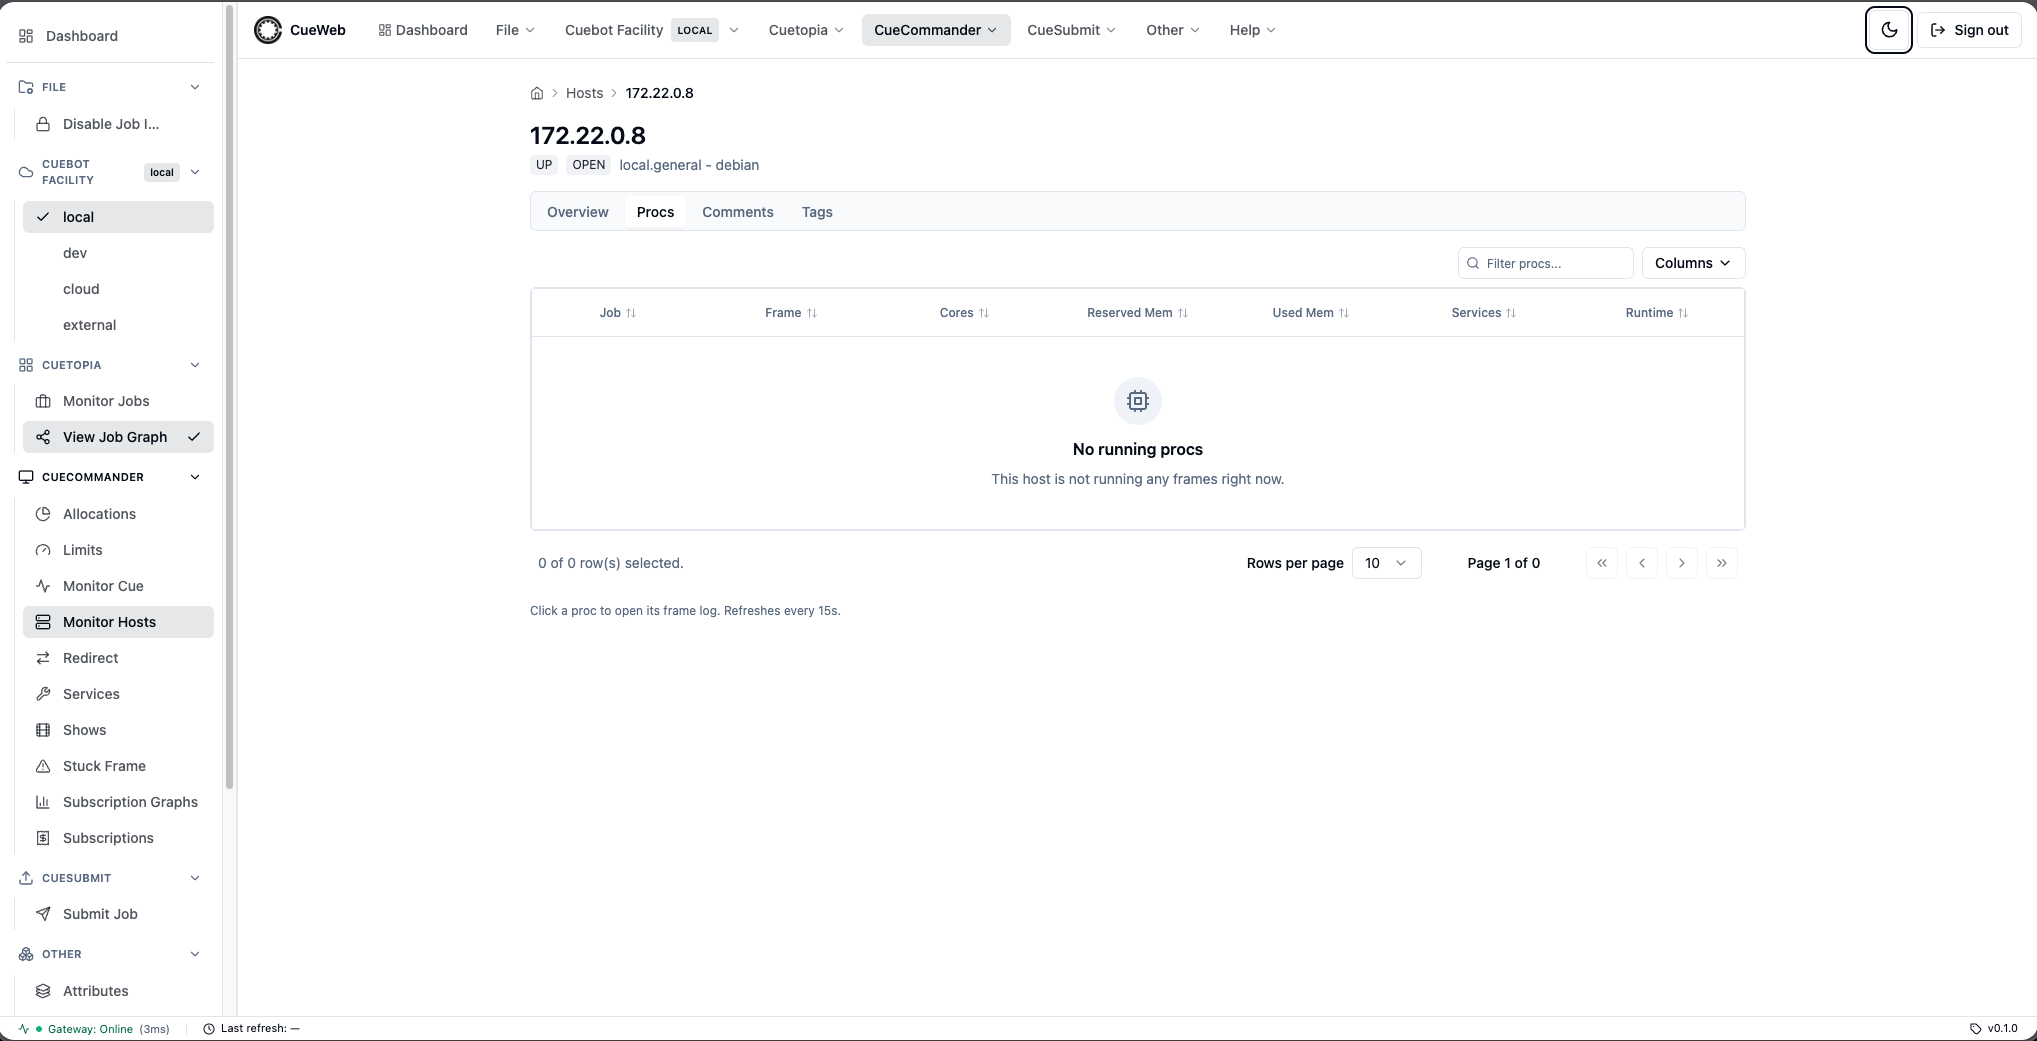Open Stuck Frame page
This screenshot has width=2037, height=1041.
pyautogui.click(x=118, y=766)
